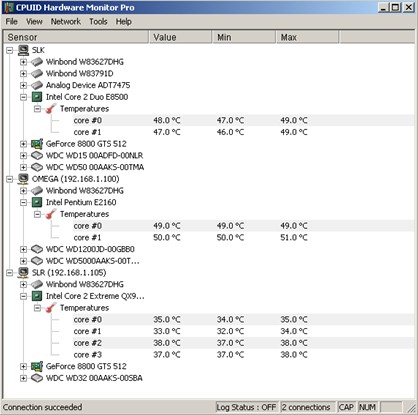This screenshot has width=418, height=415.
Task: Click the WDC WD1200JD-00GBB0 hard drive icon
Action: (x=37, y=249)
